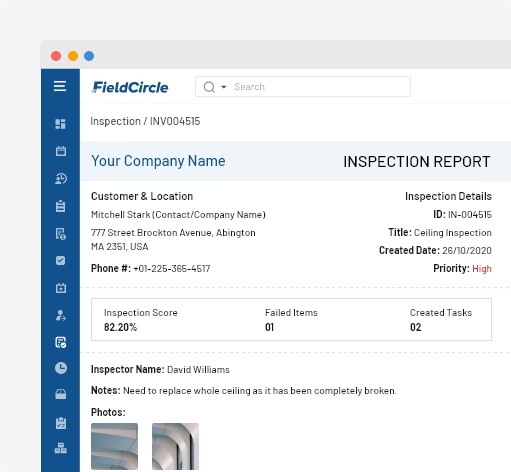Screen dimensions: 511x472
Task: Click the blue window dot
Action: tap(89, 56)
